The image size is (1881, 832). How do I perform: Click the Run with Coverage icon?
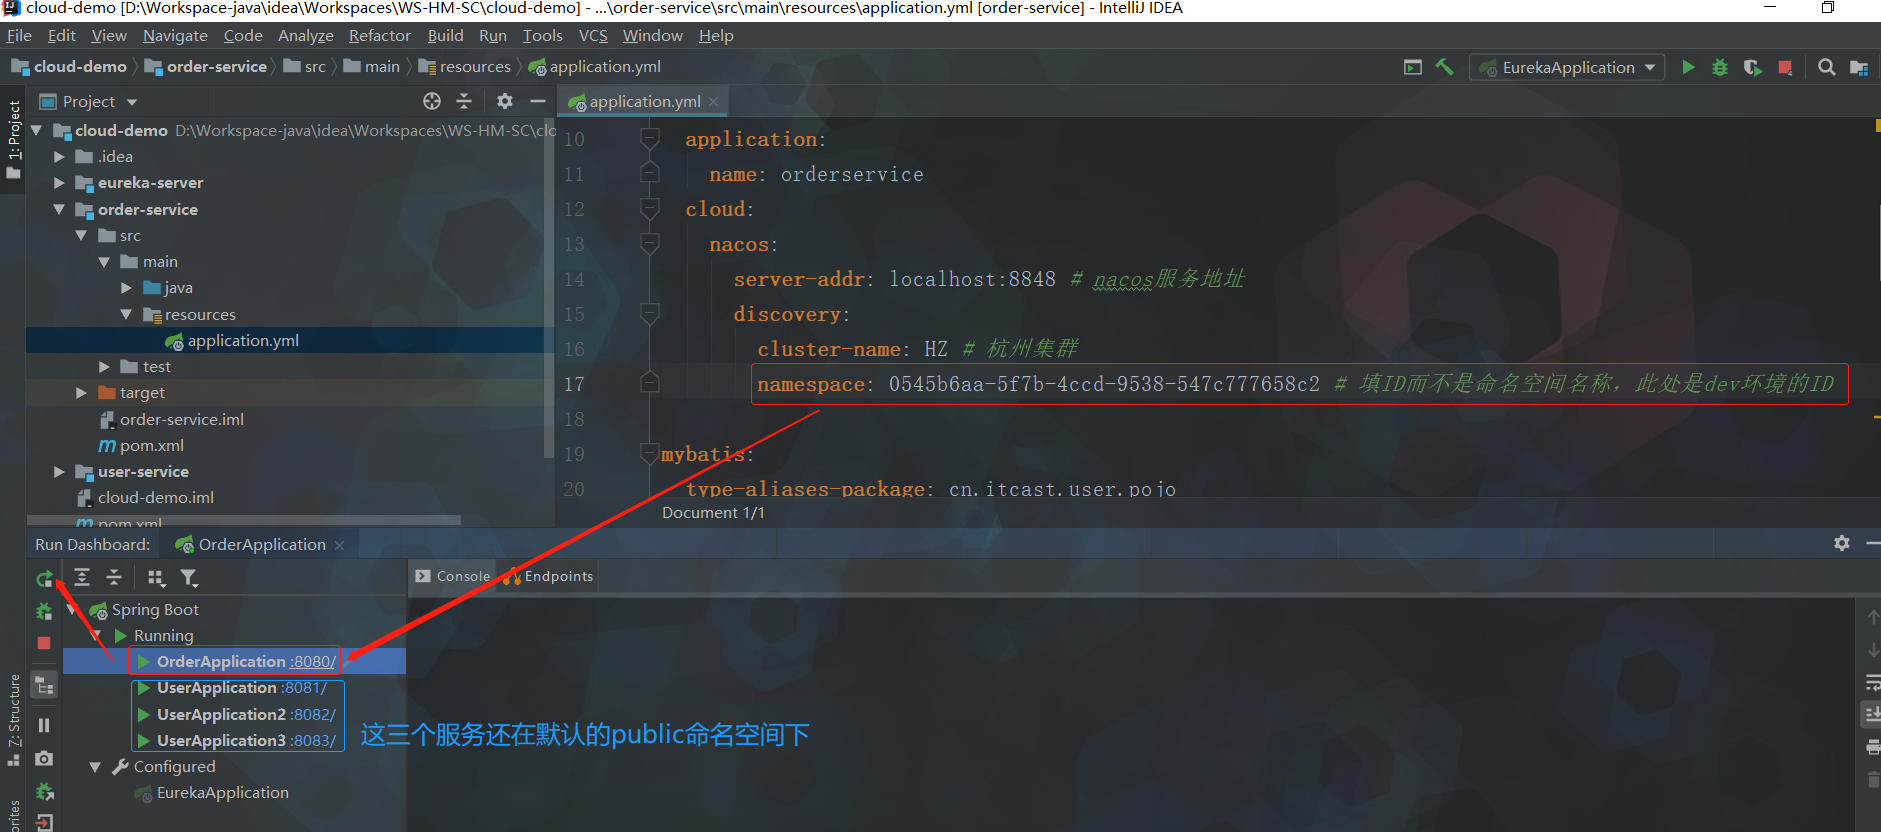[x=1753, y=67]
